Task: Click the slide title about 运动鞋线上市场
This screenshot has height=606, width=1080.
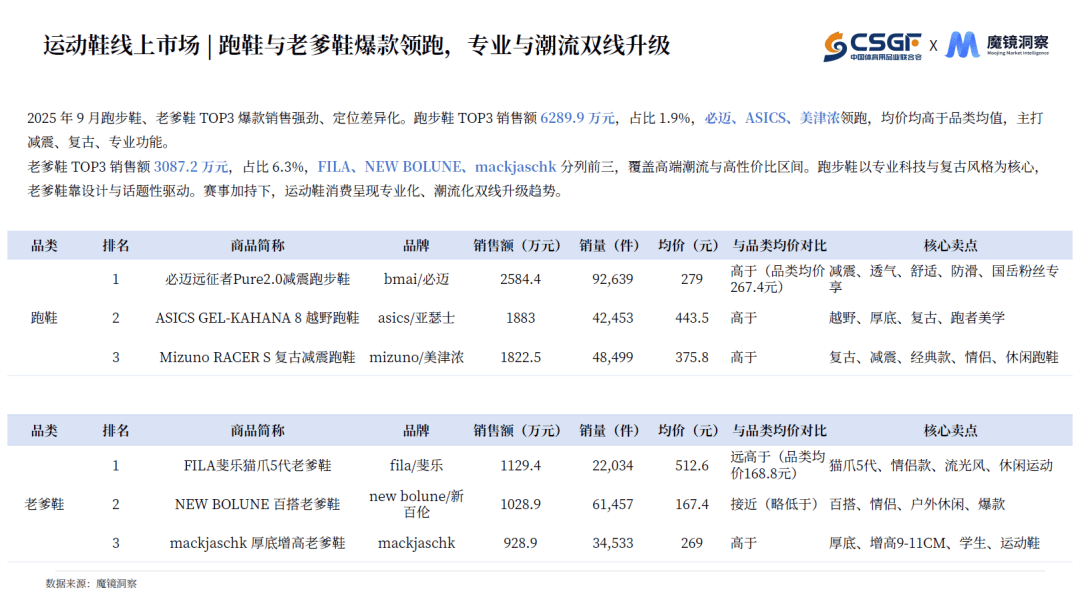Action: (356, 45)
